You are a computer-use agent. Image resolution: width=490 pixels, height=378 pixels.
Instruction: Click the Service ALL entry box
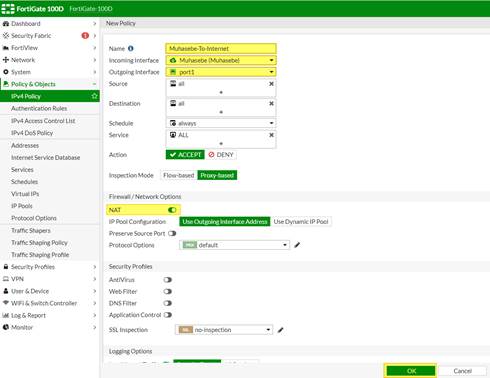[x=221, y=139]
